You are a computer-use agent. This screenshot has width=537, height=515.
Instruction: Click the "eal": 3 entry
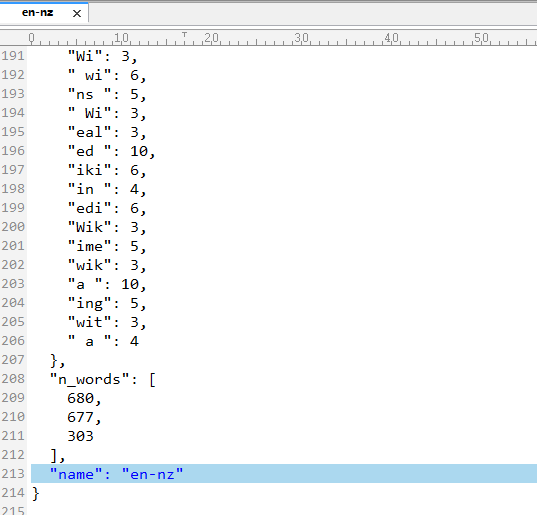click(107, 132)
